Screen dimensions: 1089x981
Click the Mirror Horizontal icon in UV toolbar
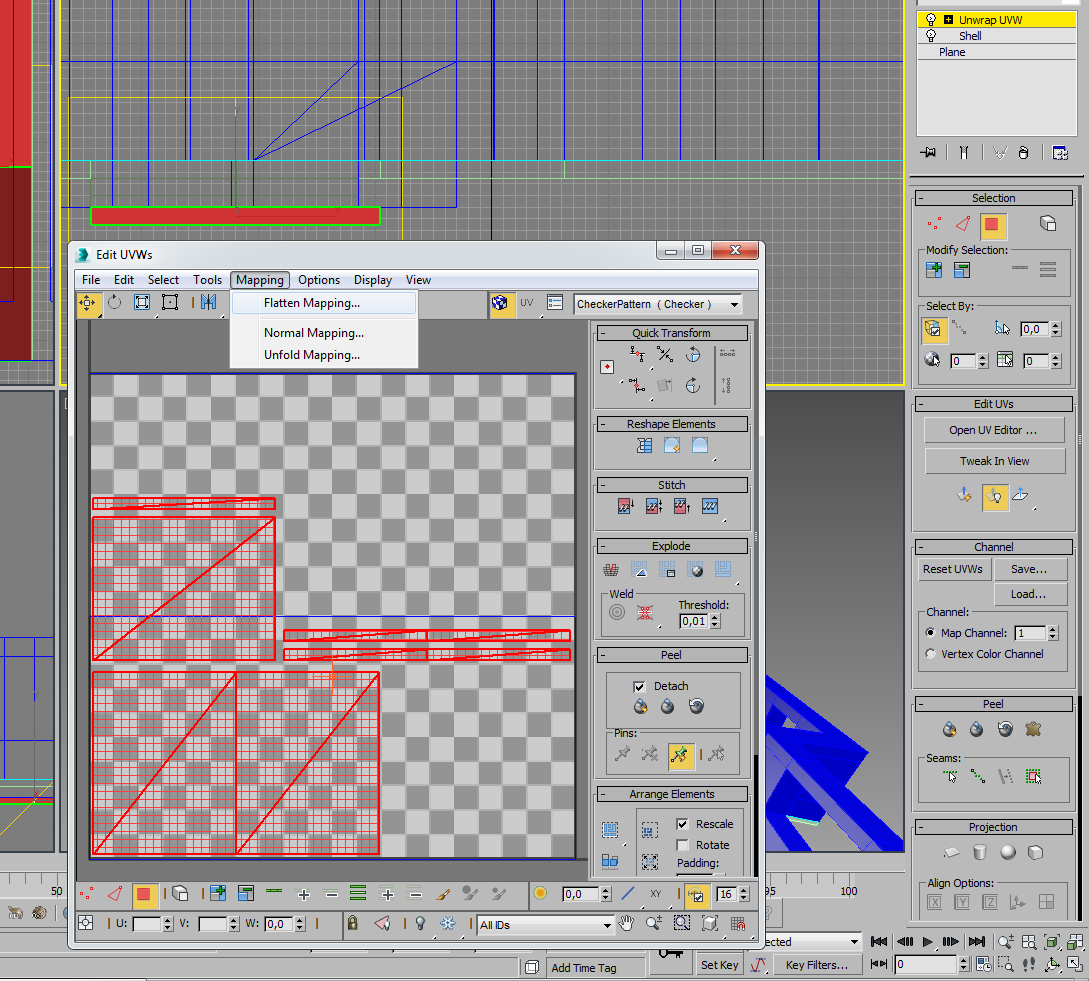click(x=208, y=303)
